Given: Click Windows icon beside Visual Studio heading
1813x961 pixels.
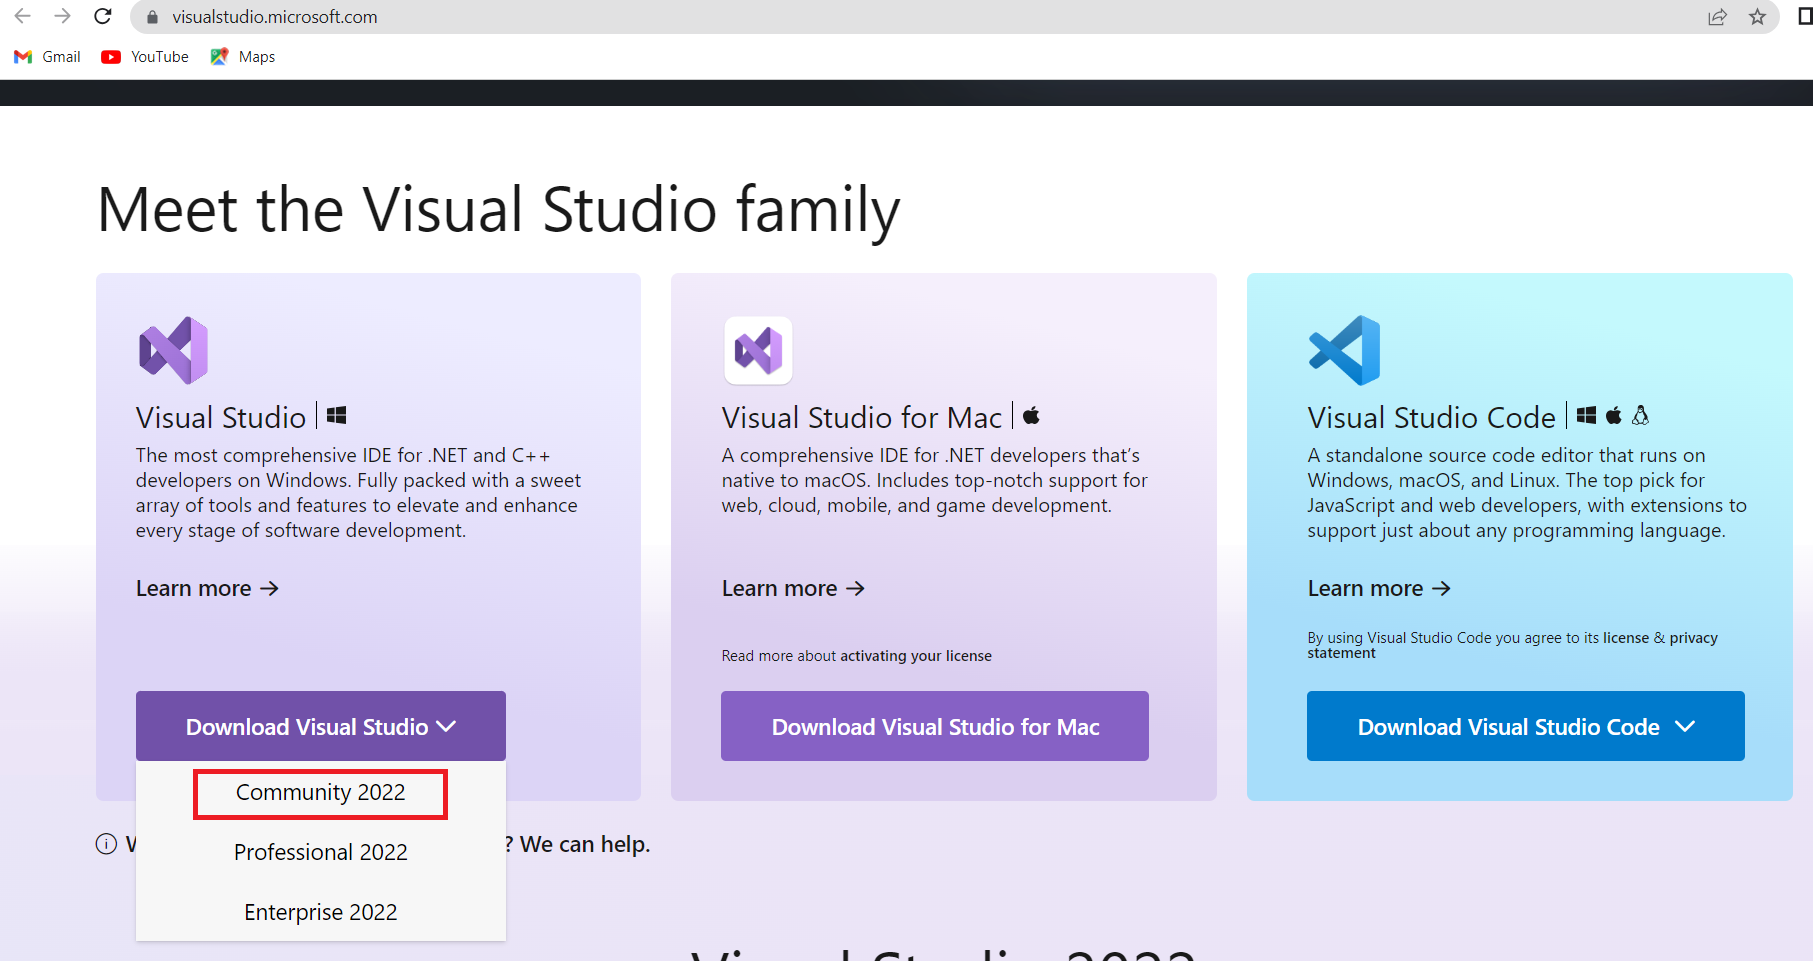Looking at the screenshot, I should pyautogui.click(x=337, y=415).
